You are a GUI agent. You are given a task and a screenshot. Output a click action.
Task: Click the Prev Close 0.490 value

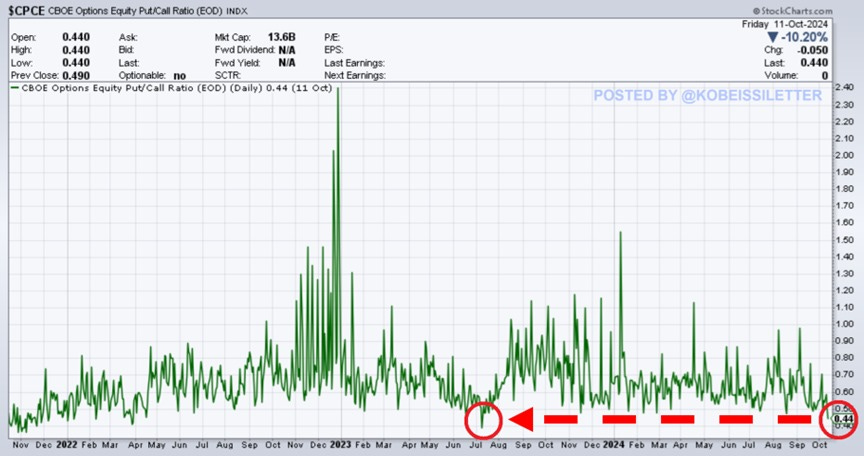pos(78,74)
